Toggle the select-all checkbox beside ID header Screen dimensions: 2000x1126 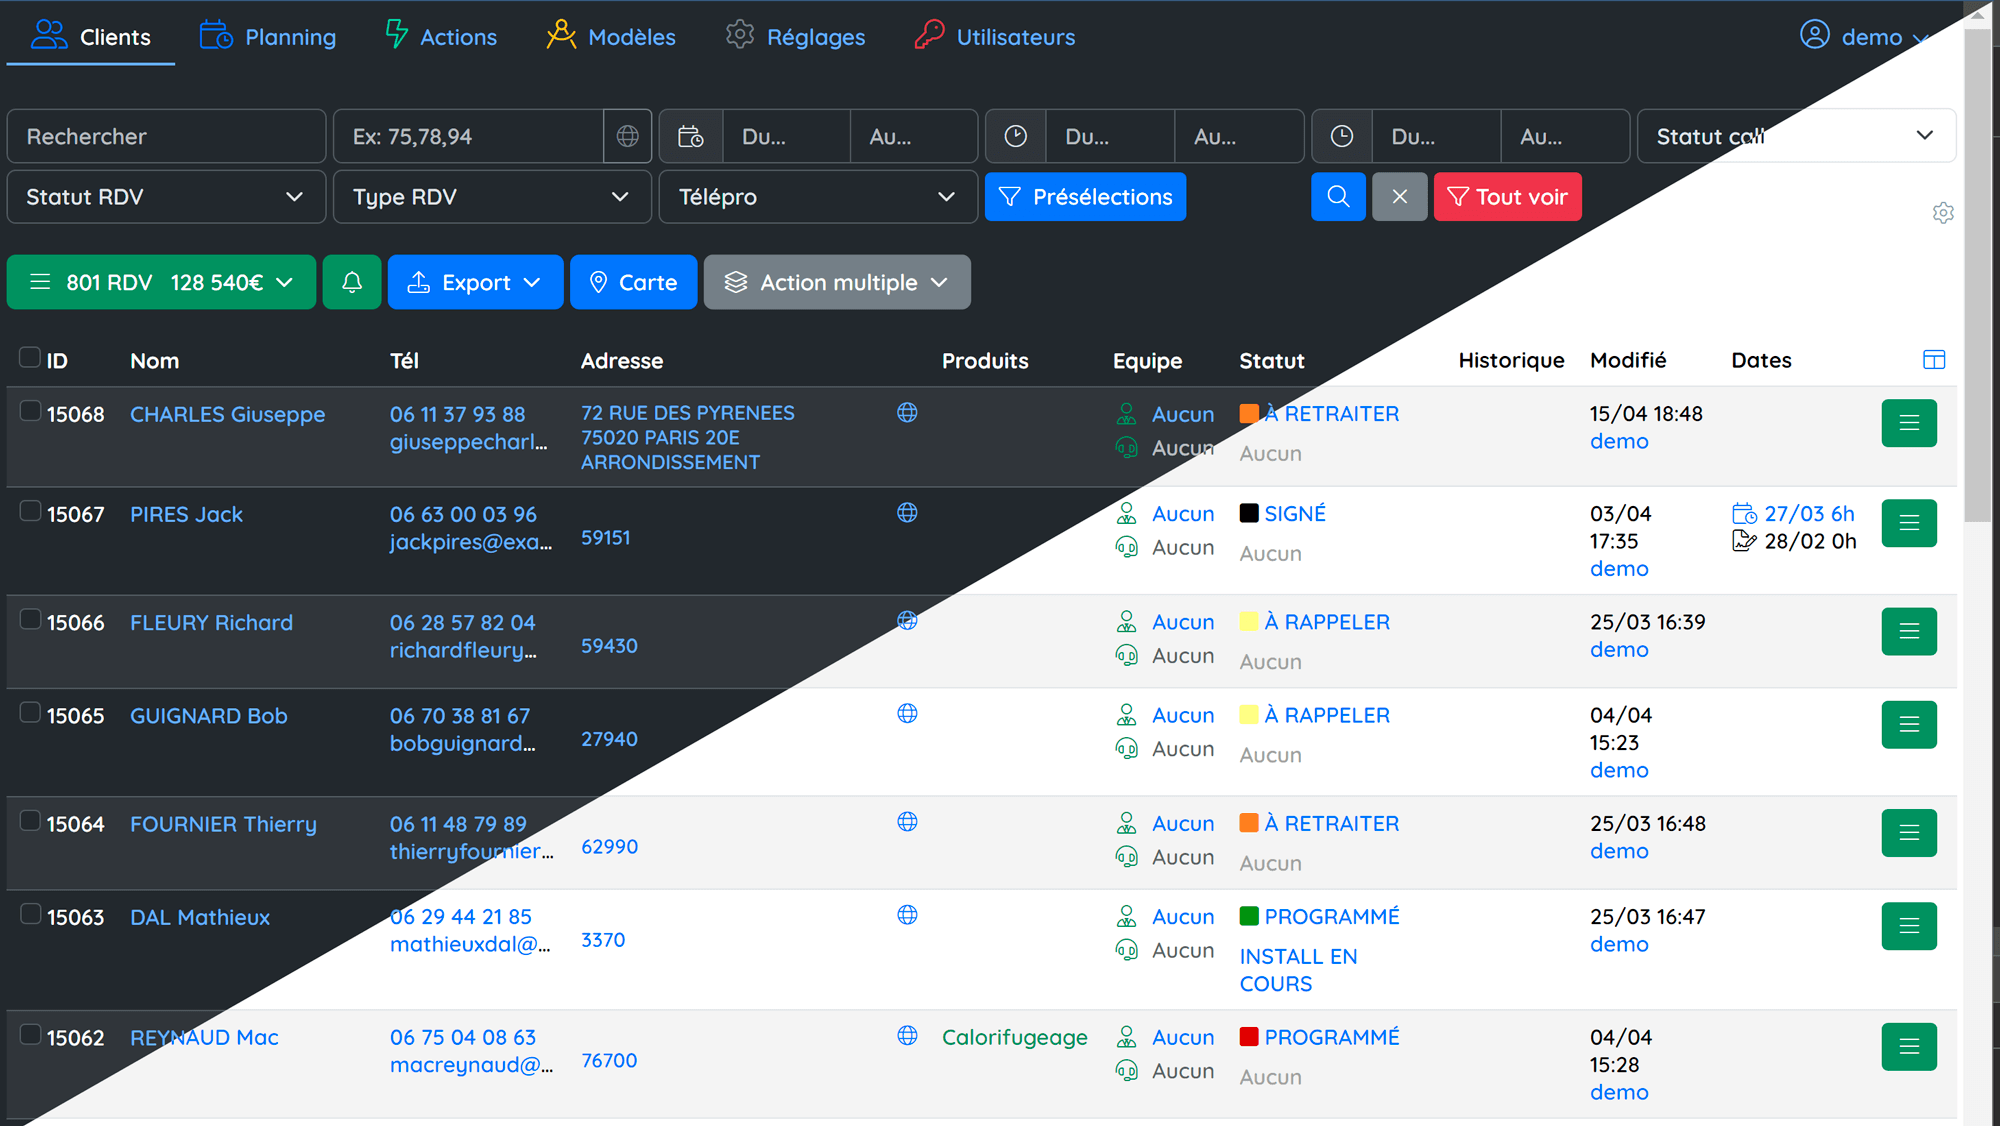click(x=30, y=358)
